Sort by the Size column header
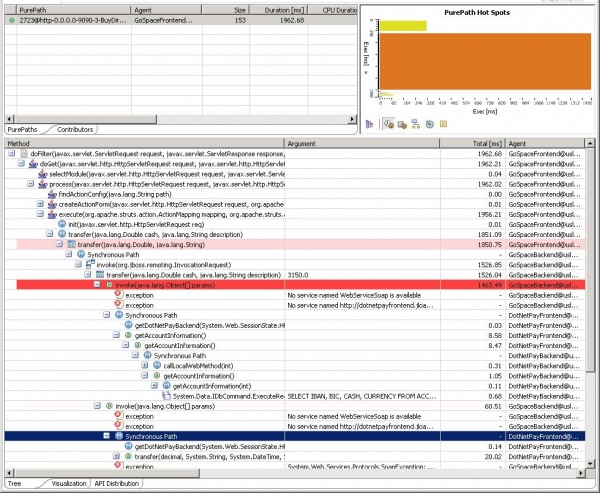 coord(226,10)
